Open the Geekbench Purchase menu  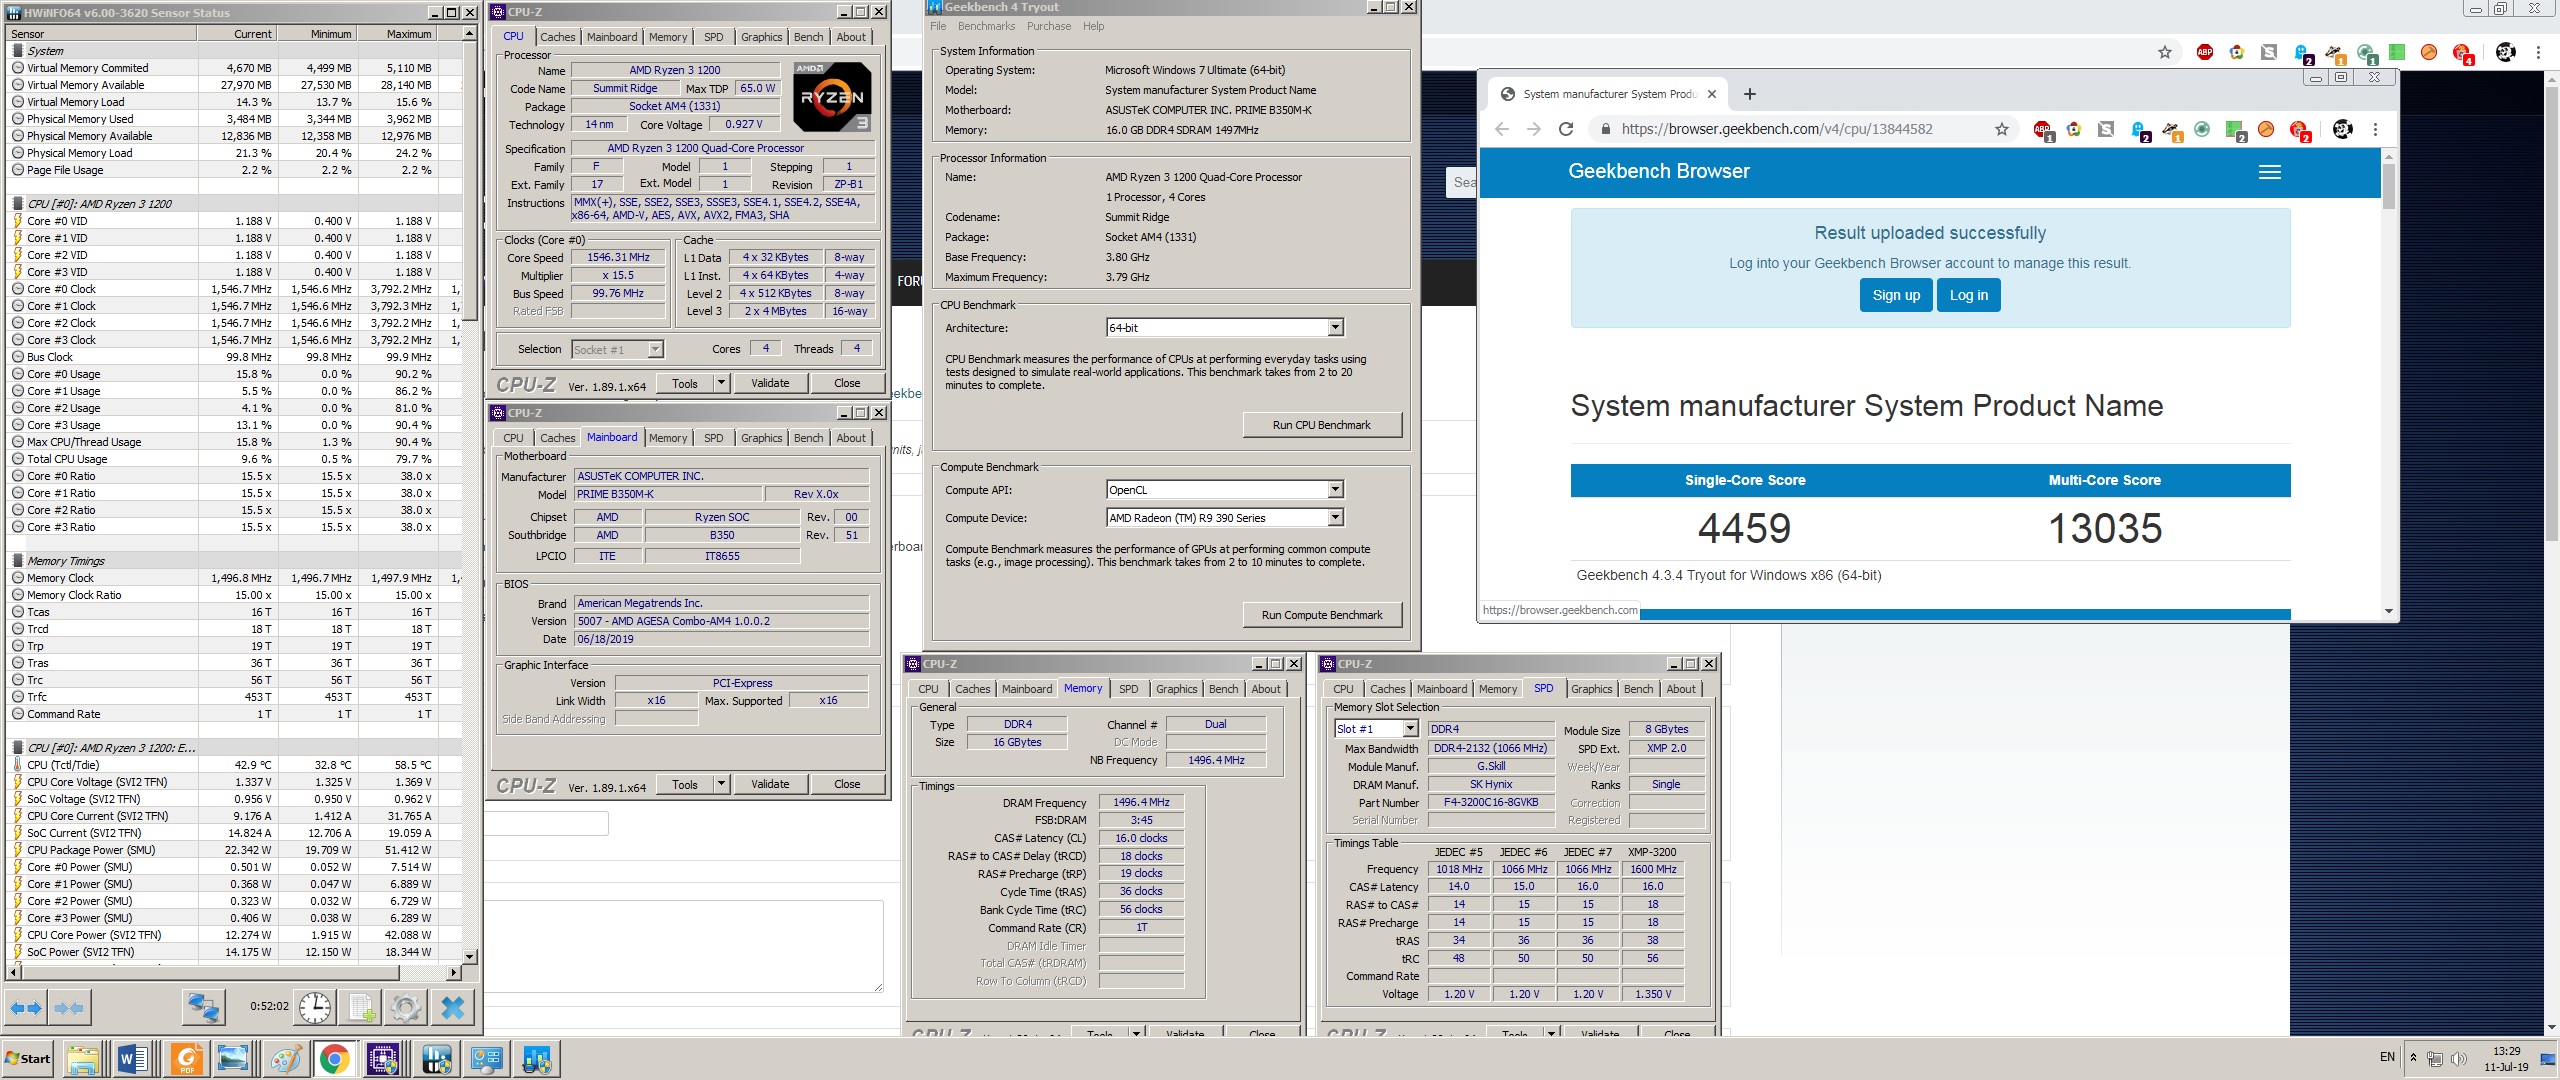coord(1049,26)
